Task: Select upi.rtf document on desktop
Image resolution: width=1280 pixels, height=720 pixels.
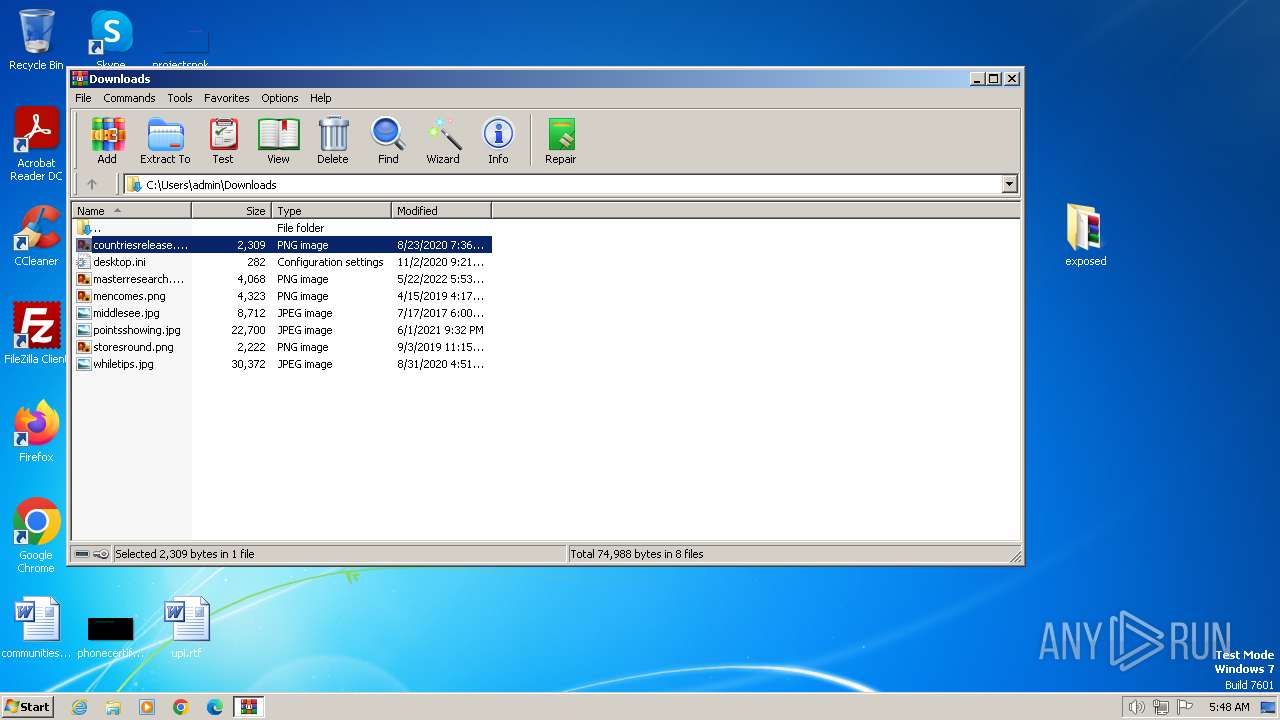Action: click(186, 627)
